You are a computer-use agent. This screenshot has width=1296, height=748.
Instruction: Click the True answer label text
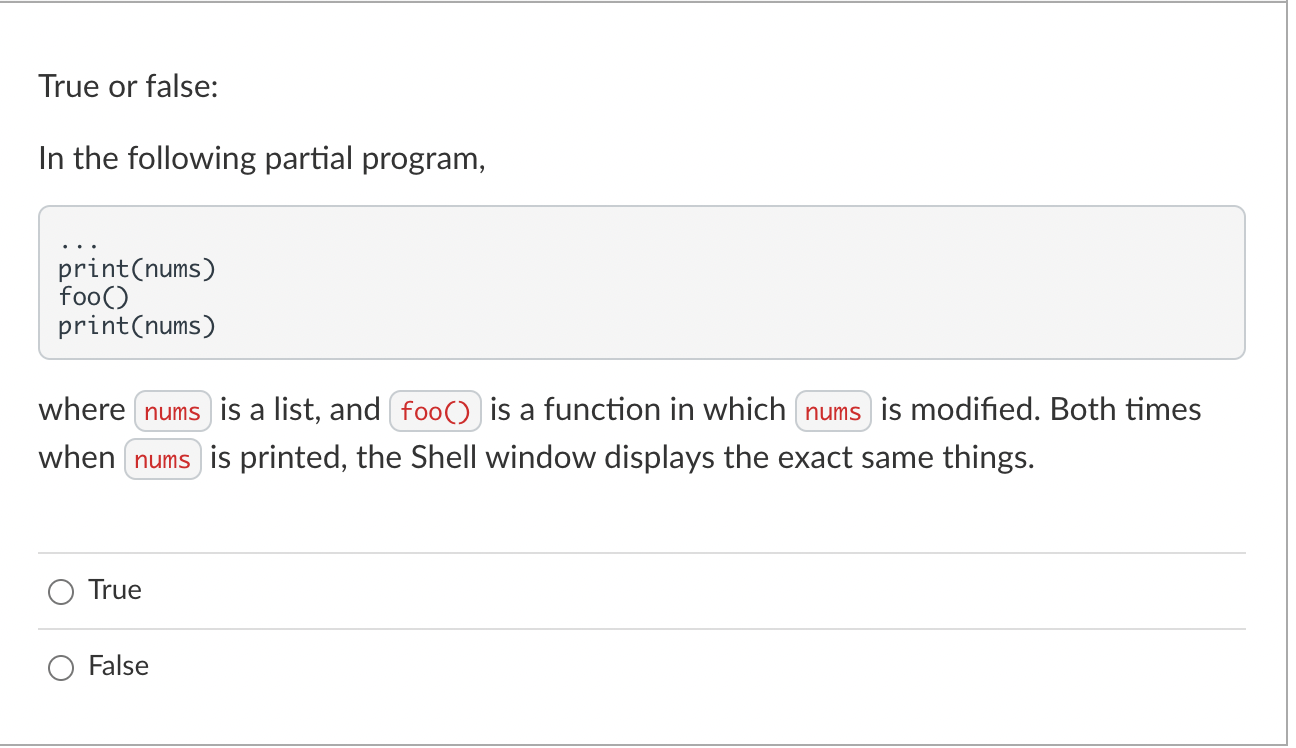click(117, 590)
